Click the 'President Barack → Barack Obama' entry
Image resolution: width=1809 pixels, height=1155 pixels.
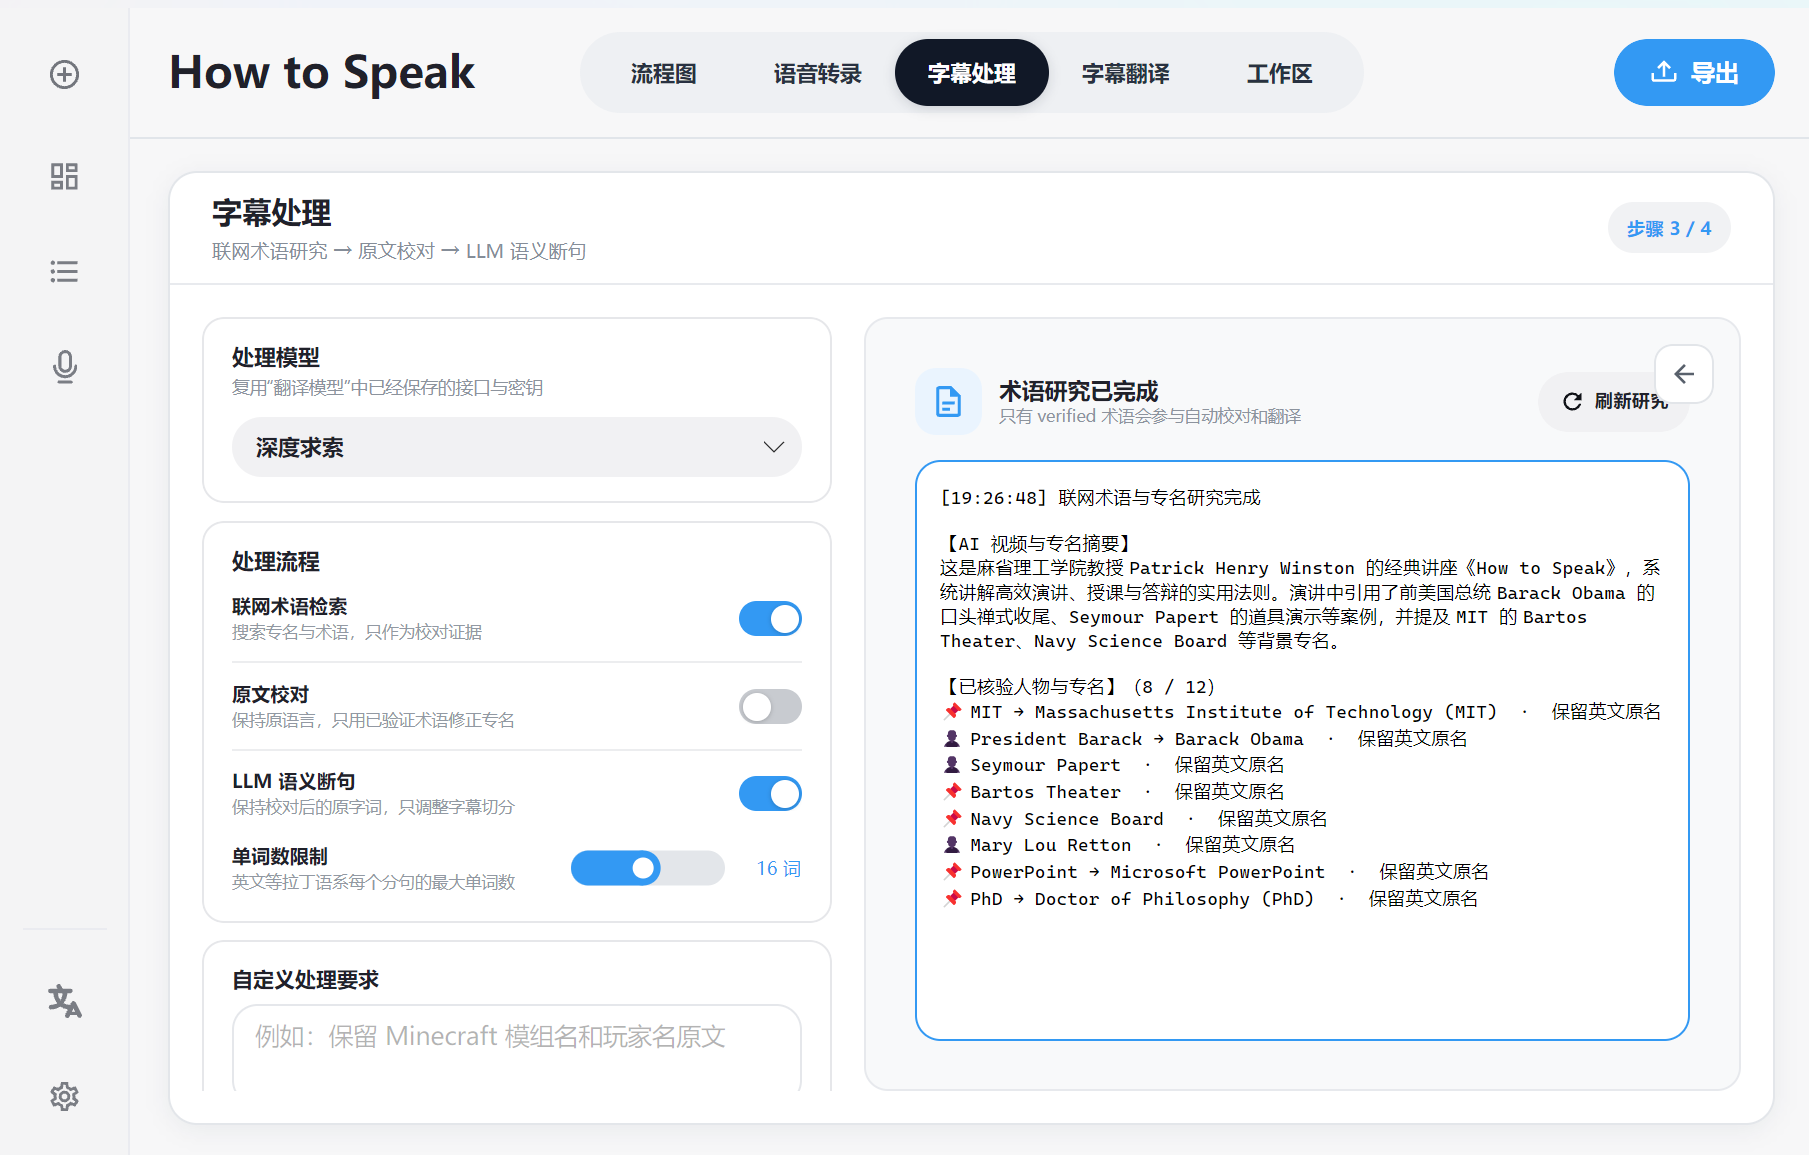coord(1205,739)
